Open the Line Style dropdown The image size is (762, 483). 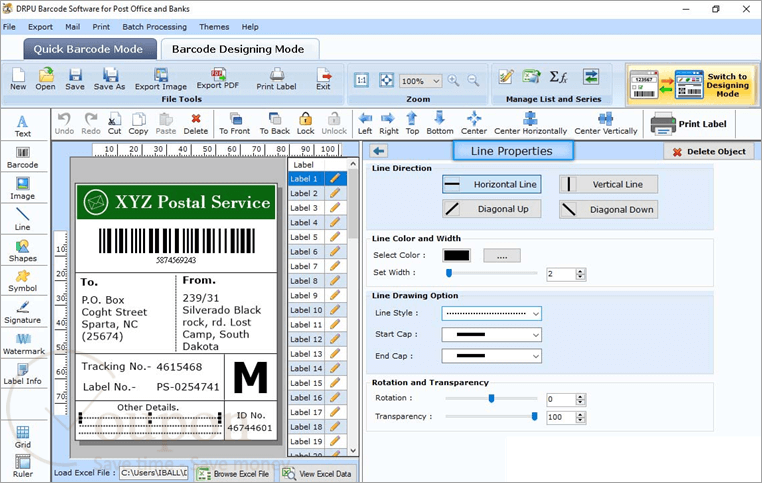coord(491,313)
